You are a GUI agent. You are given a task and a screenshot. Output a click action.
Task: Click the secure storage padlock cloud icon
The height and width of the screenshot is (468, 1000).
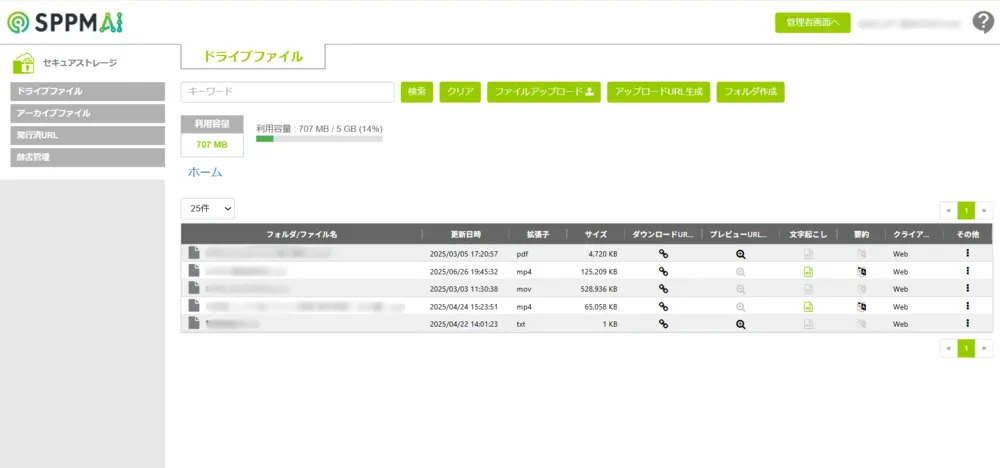pyautogui.click(x=24, y=63)
